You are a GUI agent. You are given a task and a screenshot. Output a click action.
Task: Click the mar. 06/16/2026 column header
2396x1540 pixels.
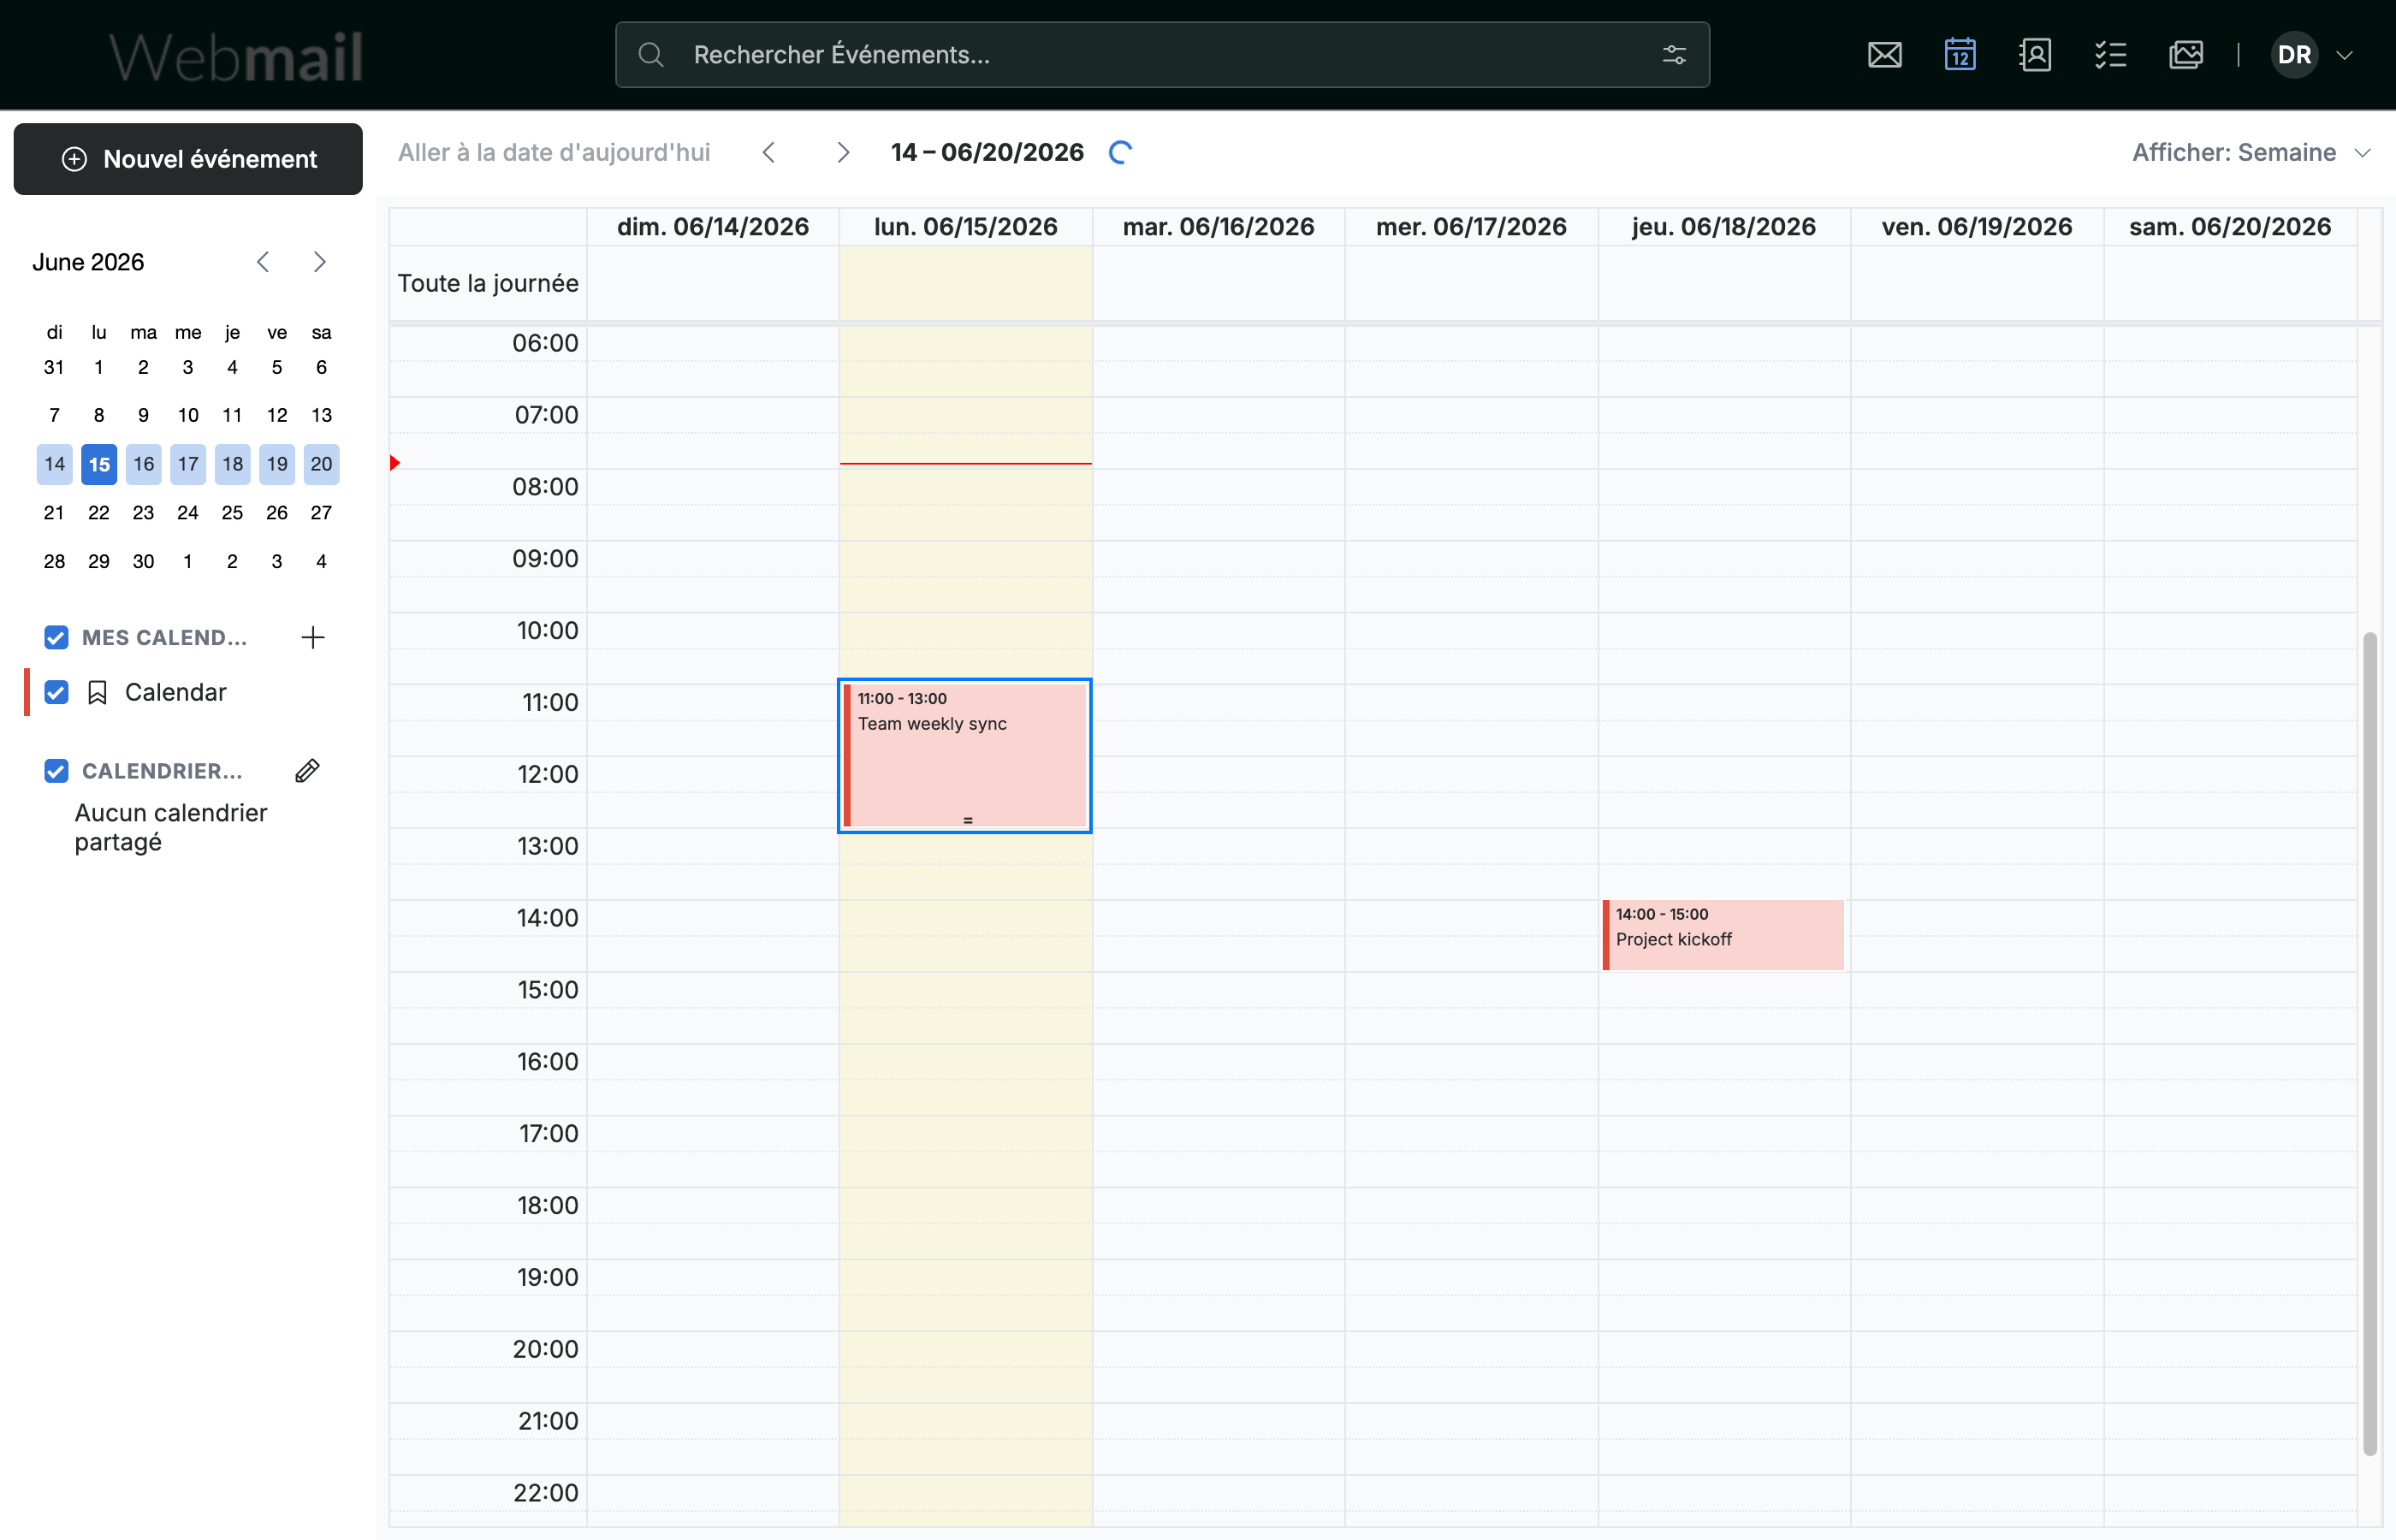tap(1218, 227)
